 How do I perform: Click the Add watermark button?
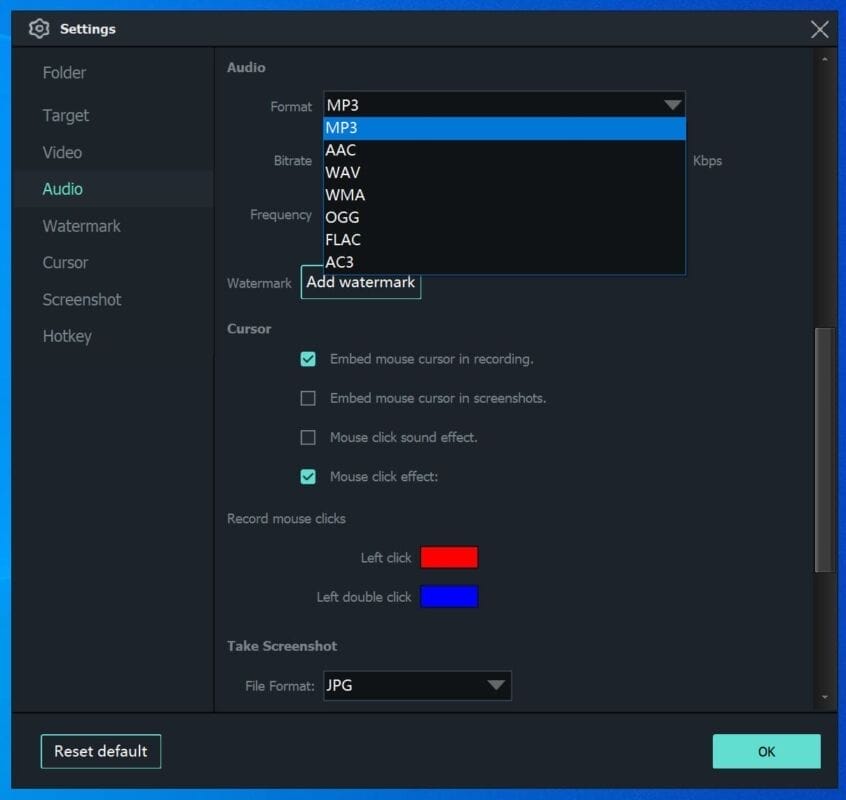[x=360, y=283]
